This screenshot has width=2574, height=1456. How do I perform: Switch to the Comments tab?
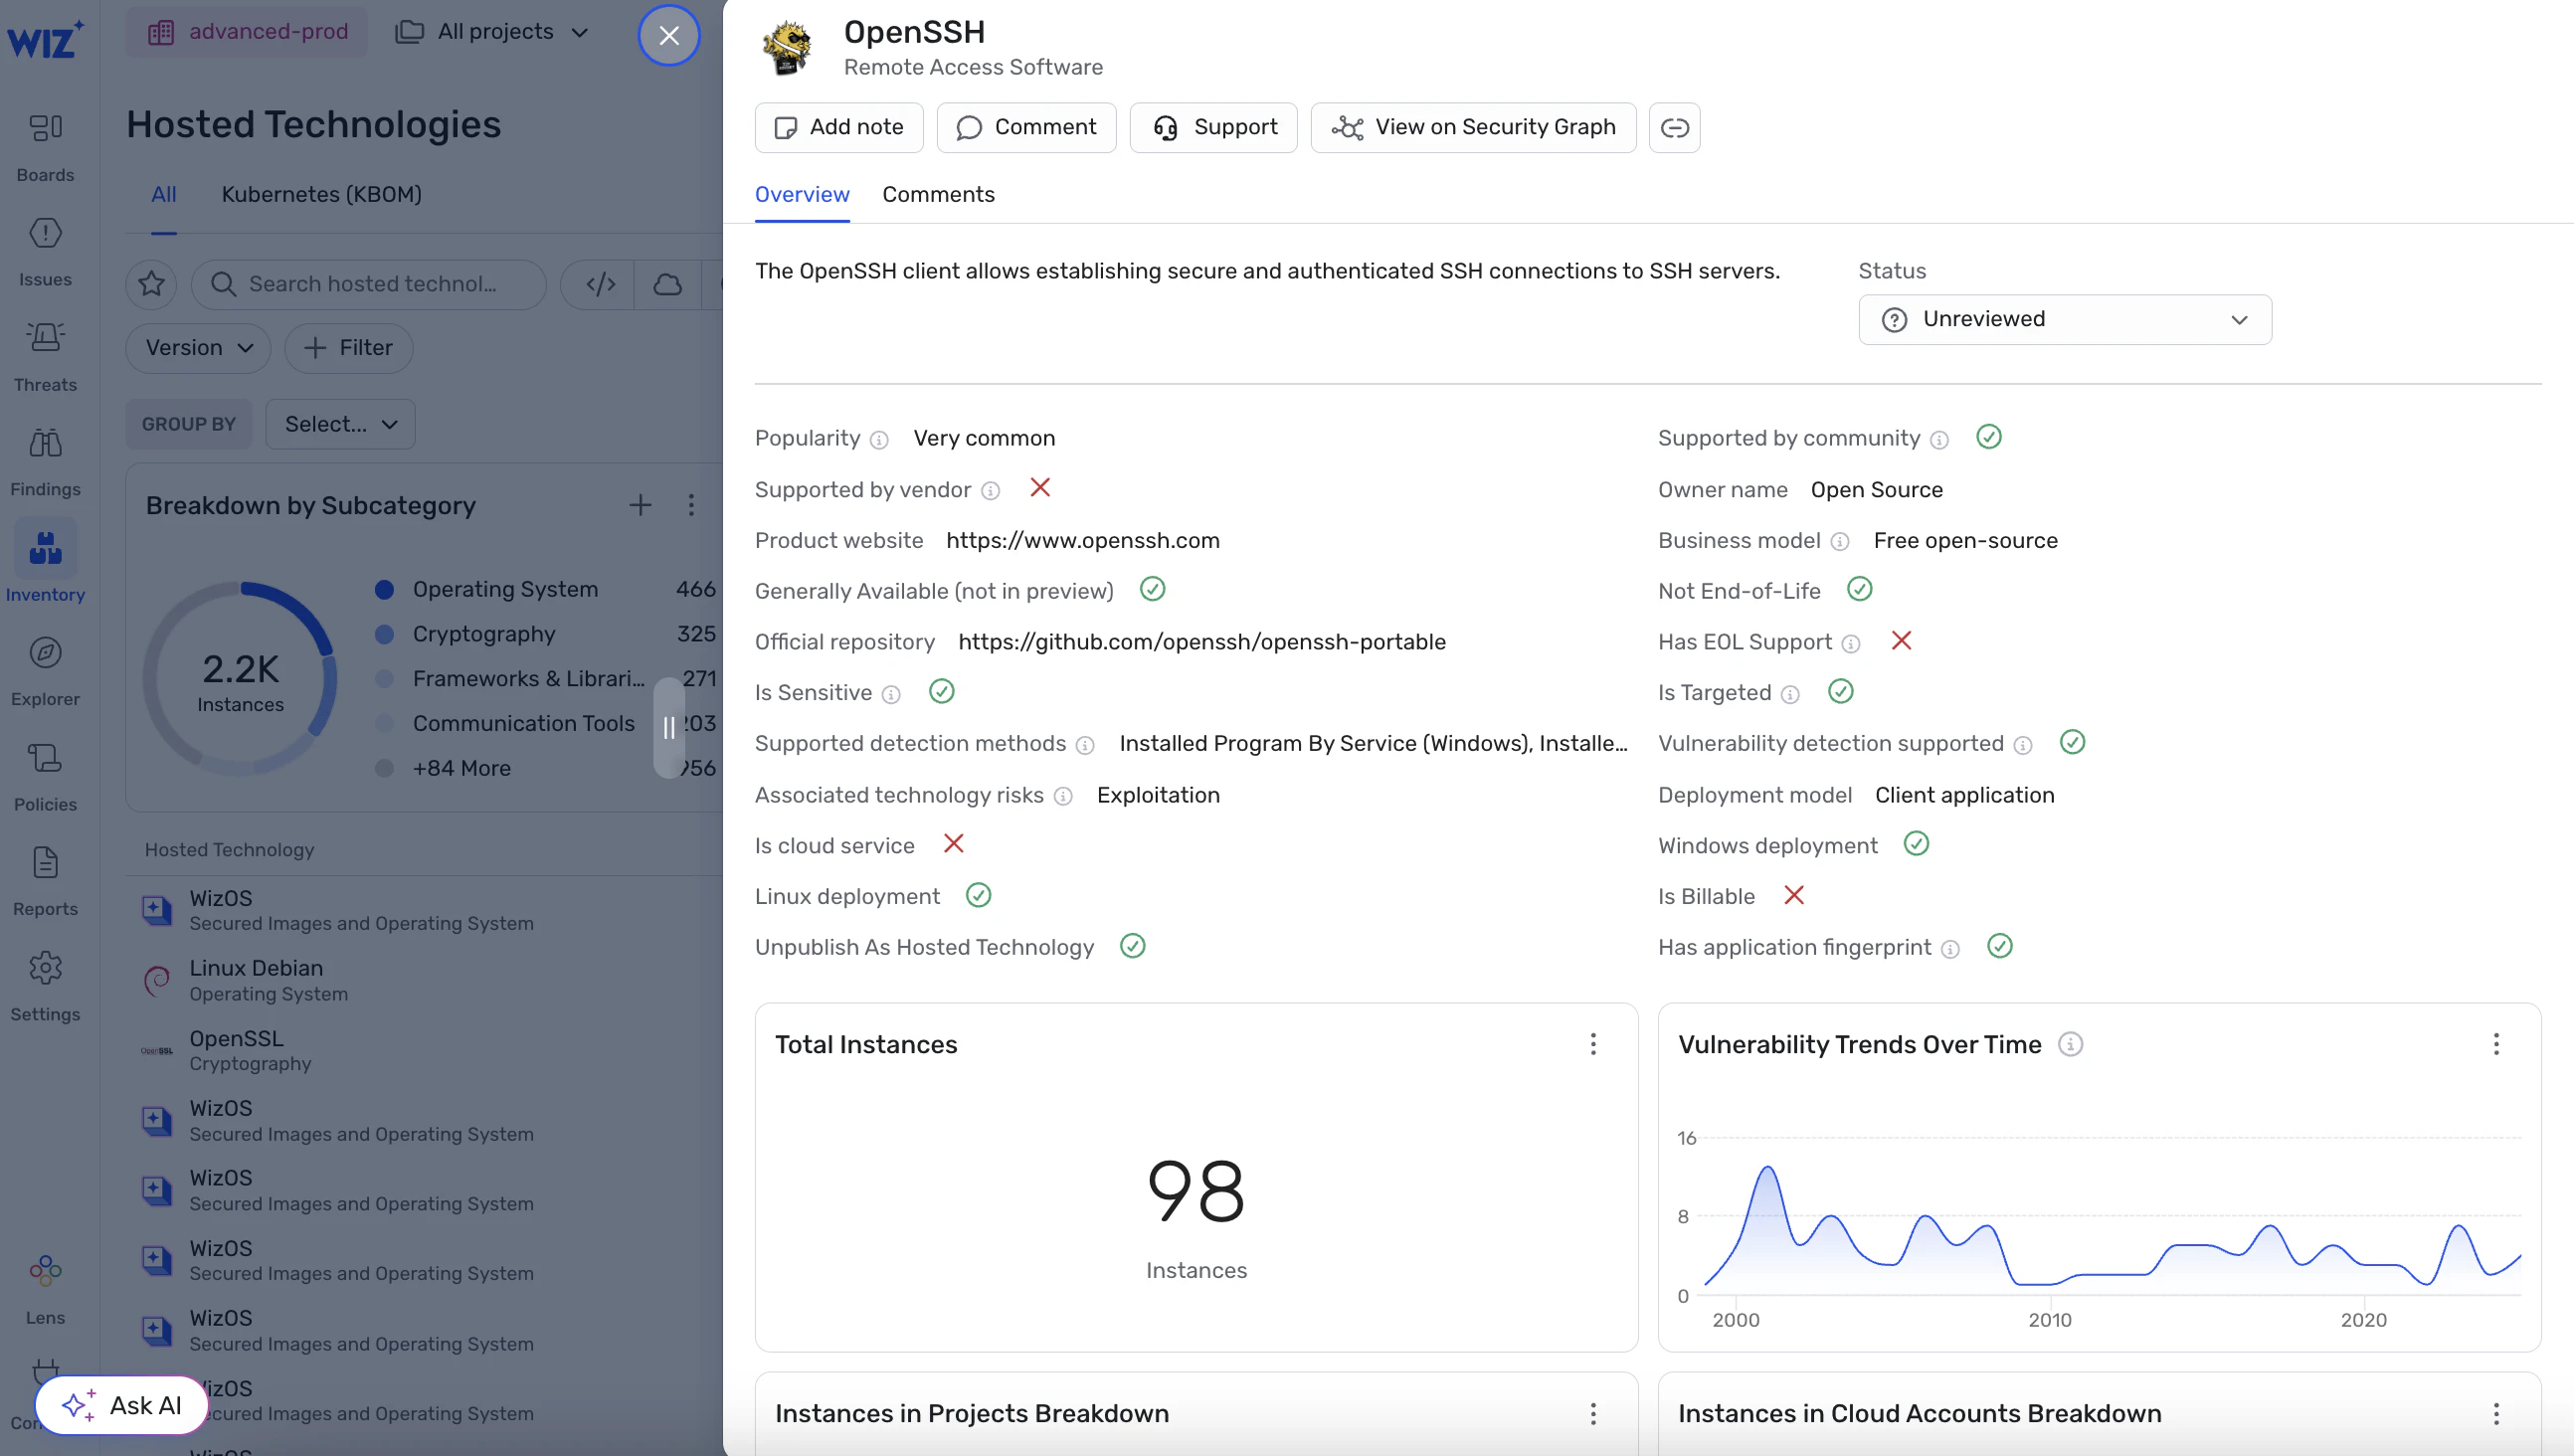938,194
